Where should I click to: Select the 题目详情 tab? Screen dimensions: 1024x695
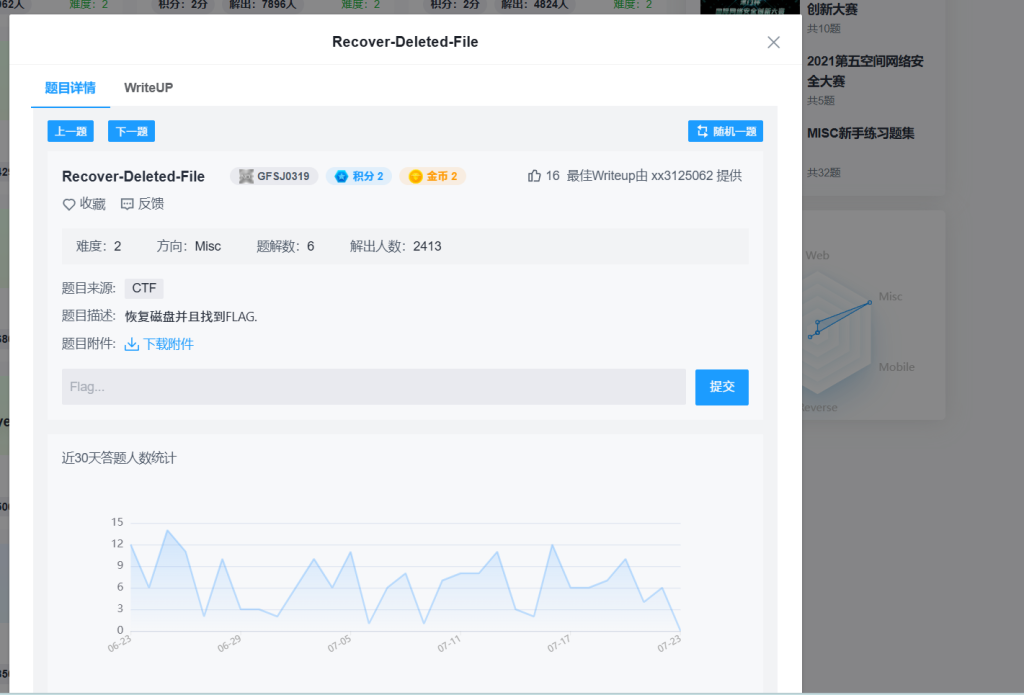(70, 87)
